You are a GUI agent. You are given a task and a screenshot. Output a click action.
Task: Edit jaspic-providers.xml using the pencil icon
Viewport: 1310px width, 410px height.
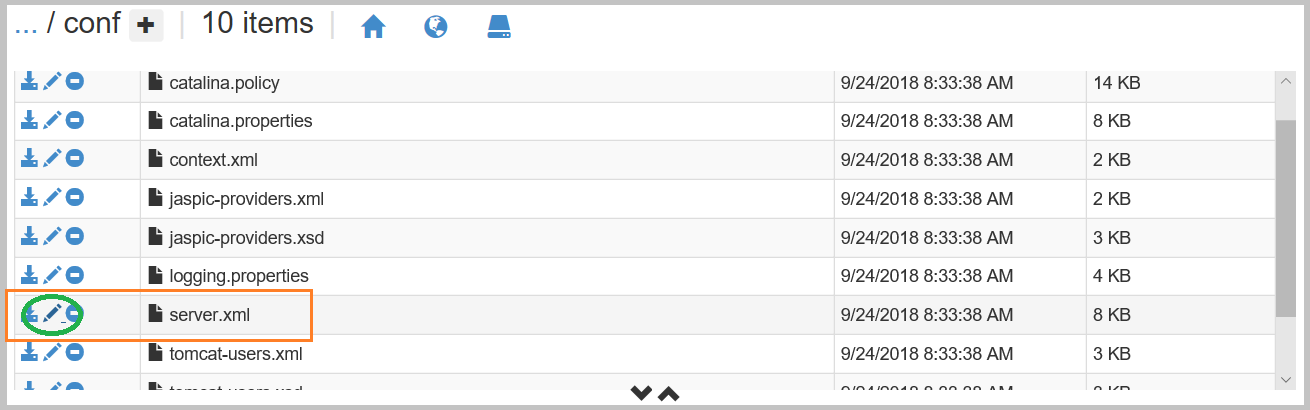[x=52, y=198]
